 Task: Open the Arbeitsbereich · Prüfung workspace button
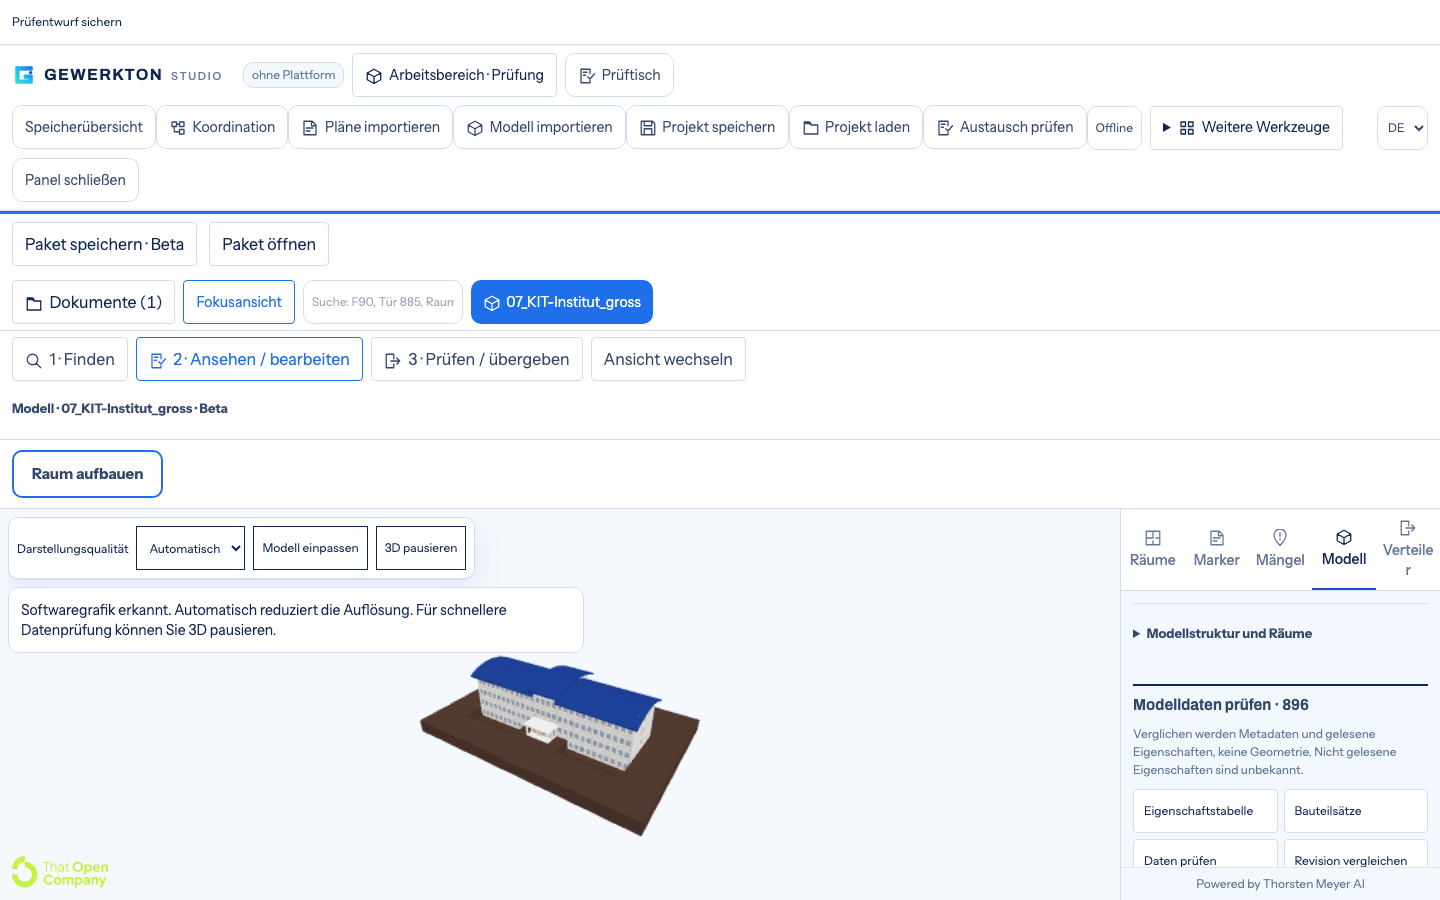454,75
